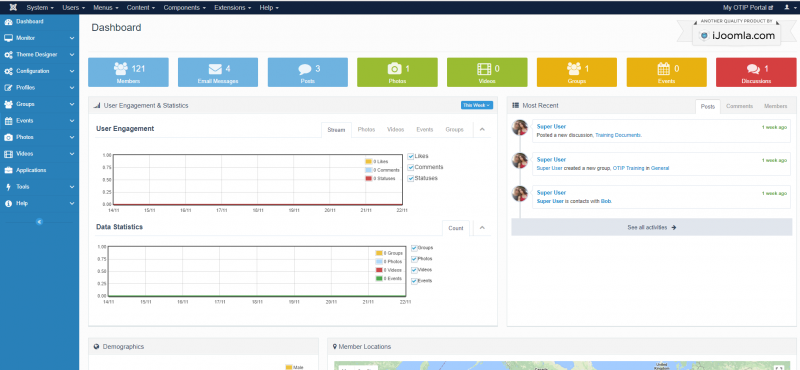This screenshot has width=800, height=370.
Task: Click the Configuration gears icon
Action: [x=8, y=71]
